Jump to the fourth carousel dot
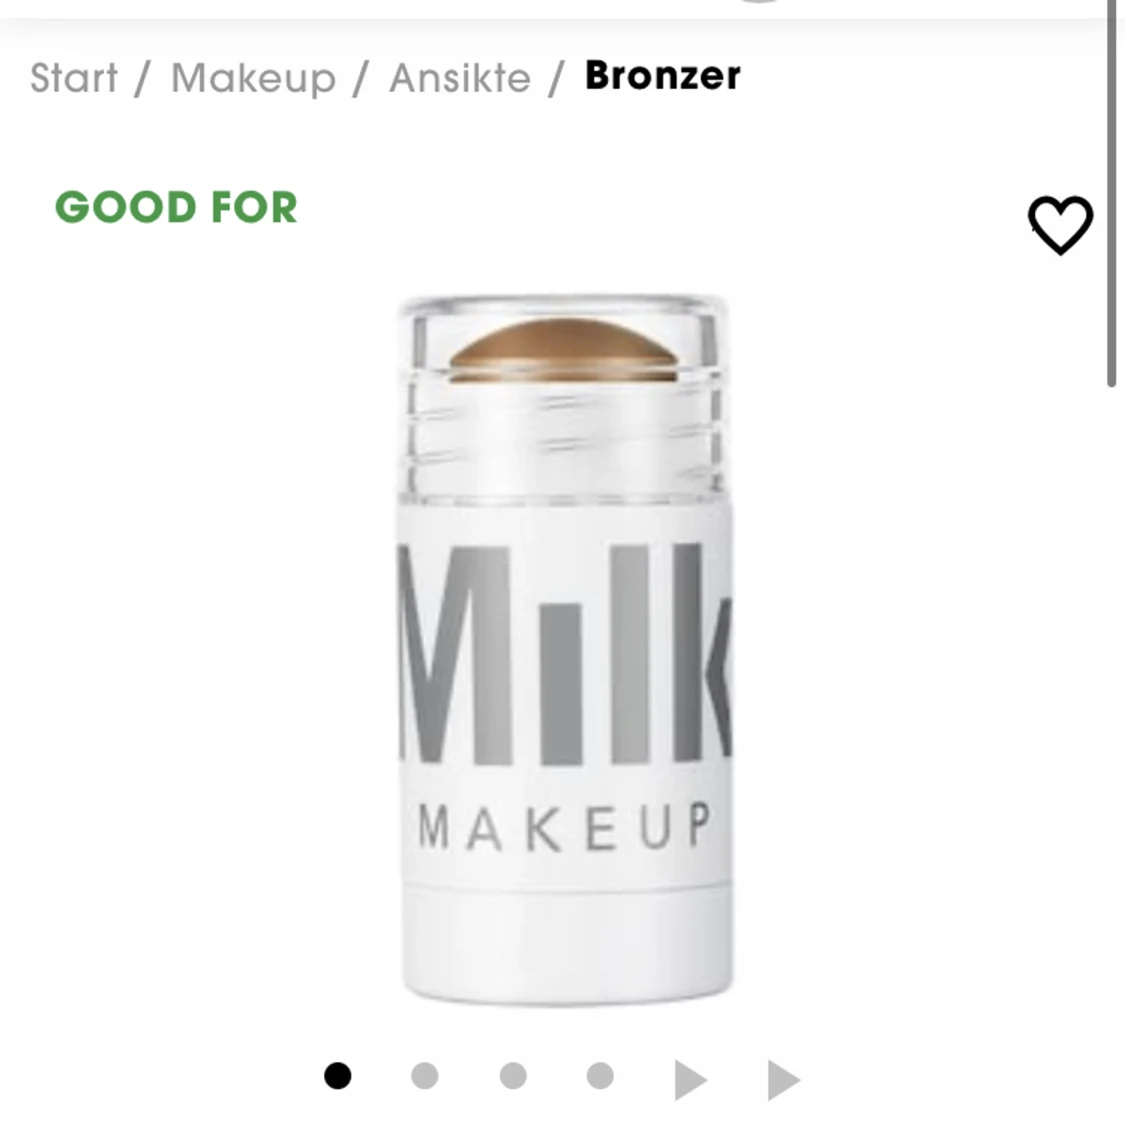 coord(600,1075)
